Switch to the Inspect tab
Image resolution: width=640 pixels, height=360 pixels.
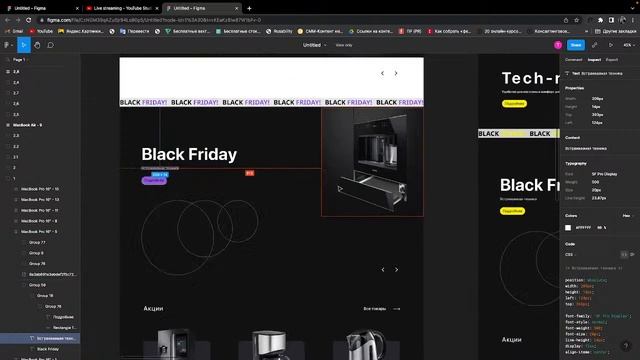594,60
